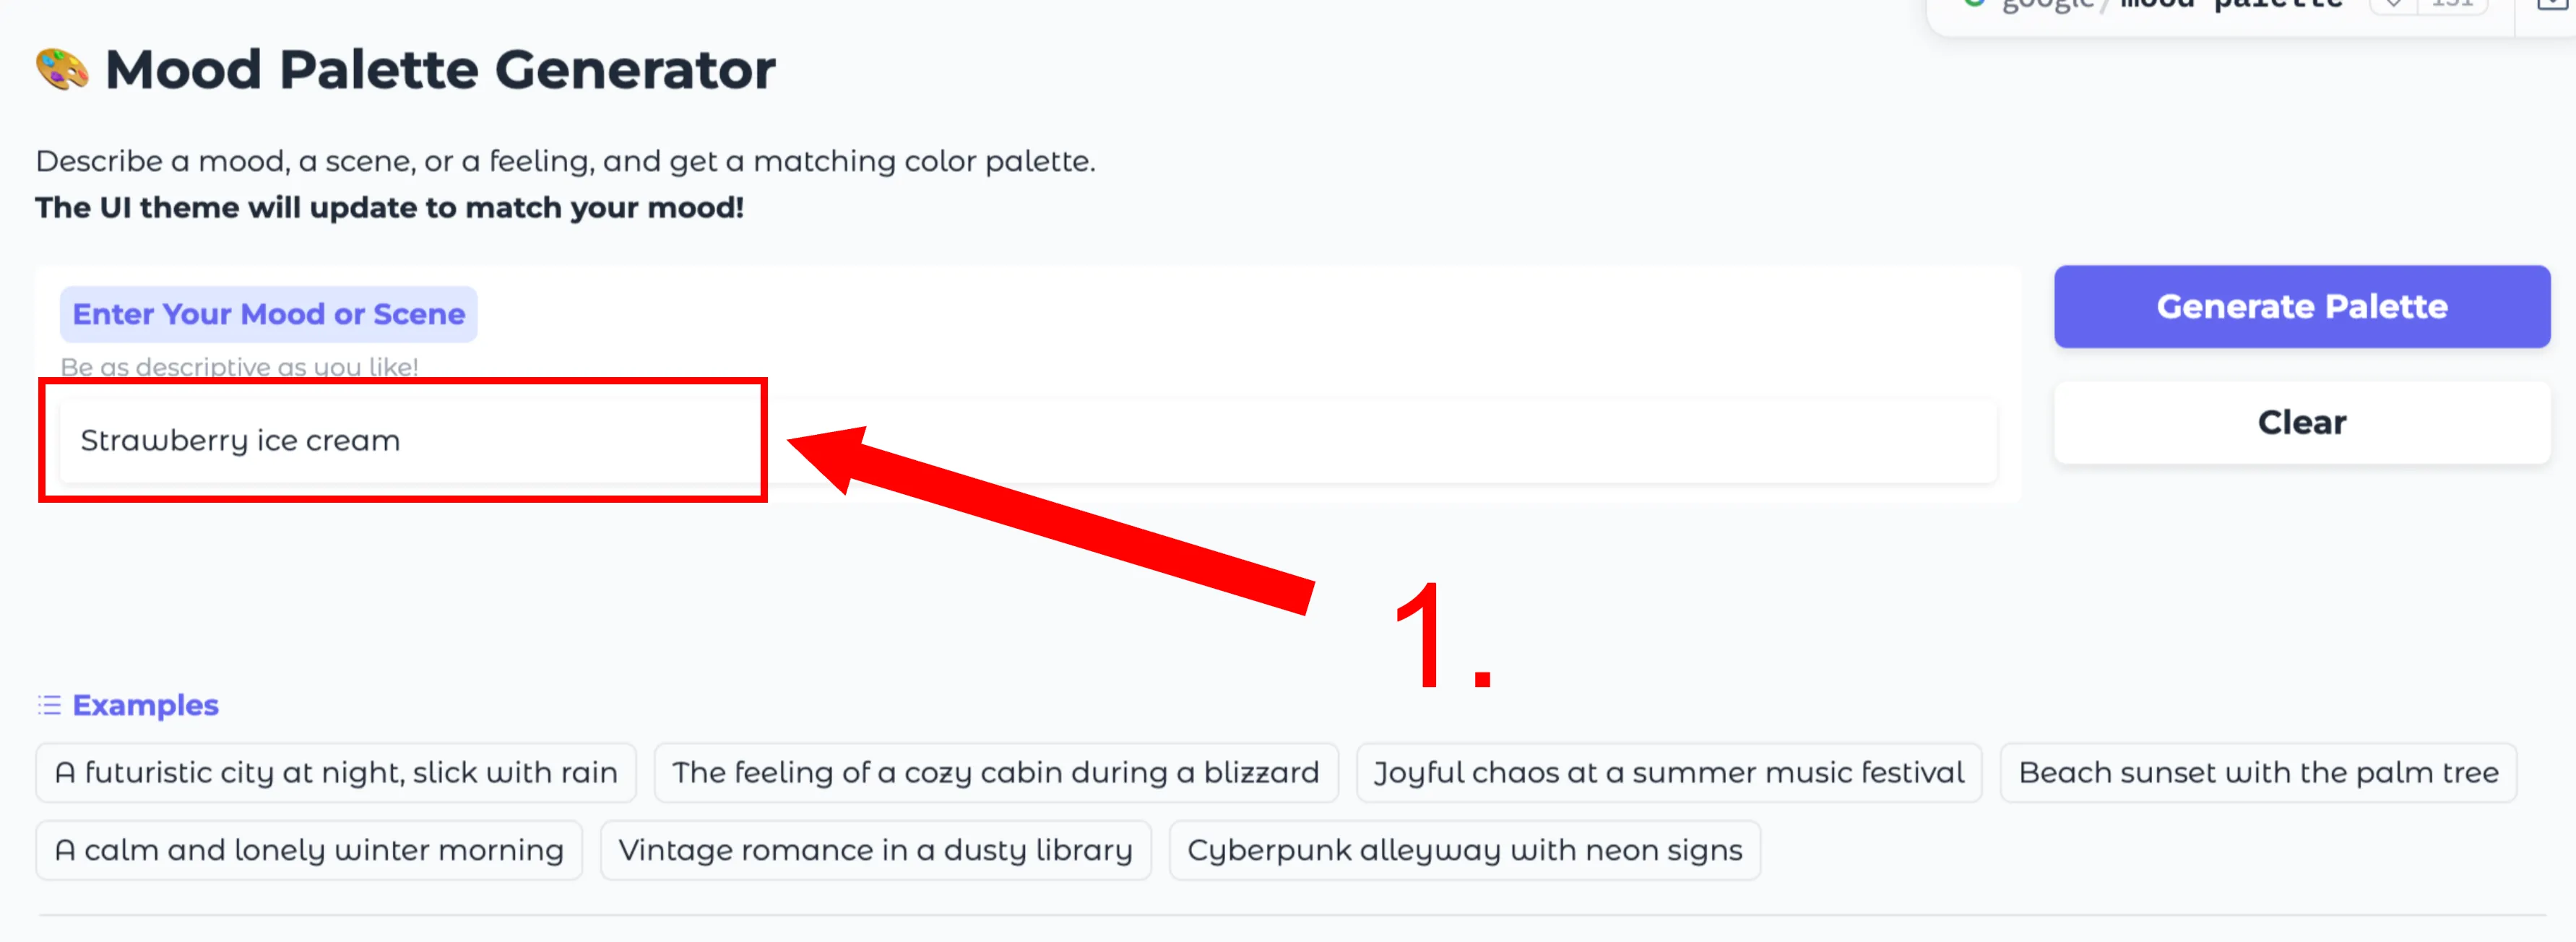The width and height of the screenshot is (2576, 942).
Task: Select the summer music festival example
Action: pyautogui.click(x=1668, y=772)
